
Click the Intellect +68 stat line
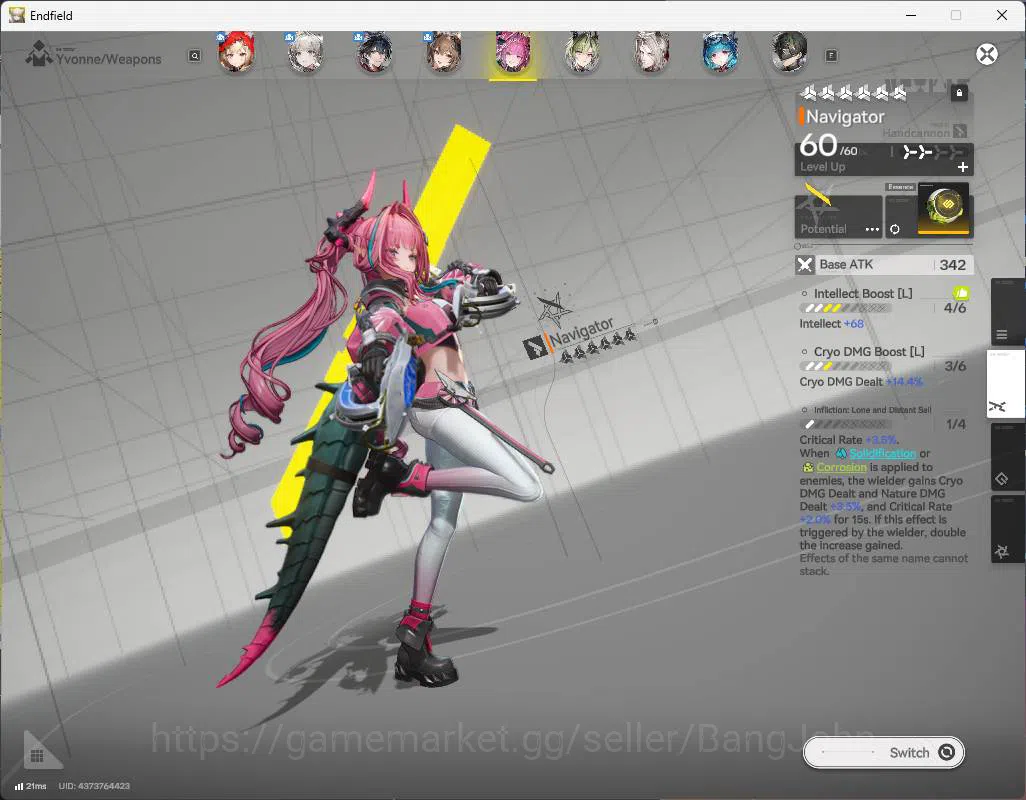click(x=831, y=324)
